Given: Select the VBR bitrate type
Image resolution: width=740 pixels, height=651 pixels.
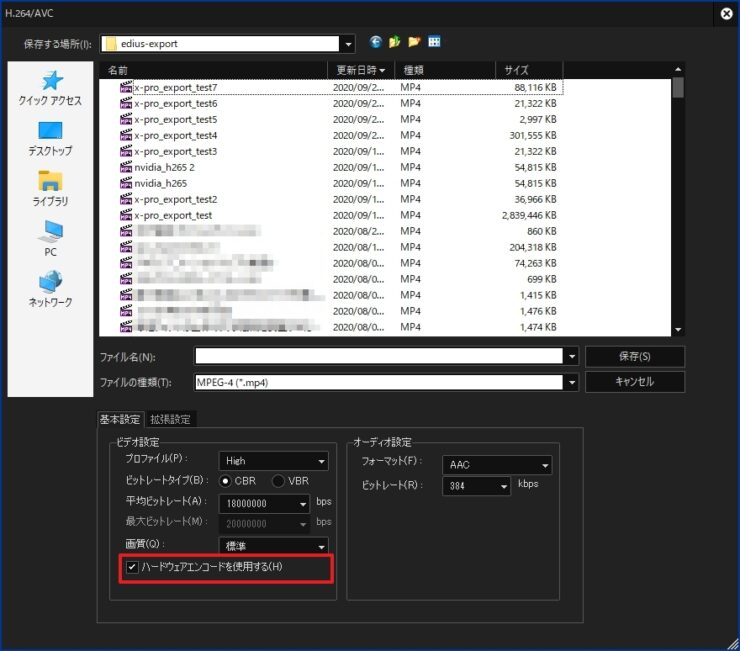Looking at the screenshot, I should click(x=279, y=482).
